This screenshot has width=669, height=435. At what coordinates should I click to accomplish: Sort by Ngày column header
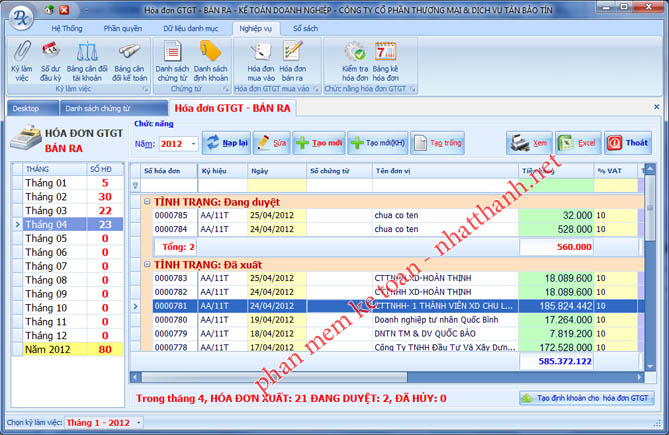pos(276,171)
